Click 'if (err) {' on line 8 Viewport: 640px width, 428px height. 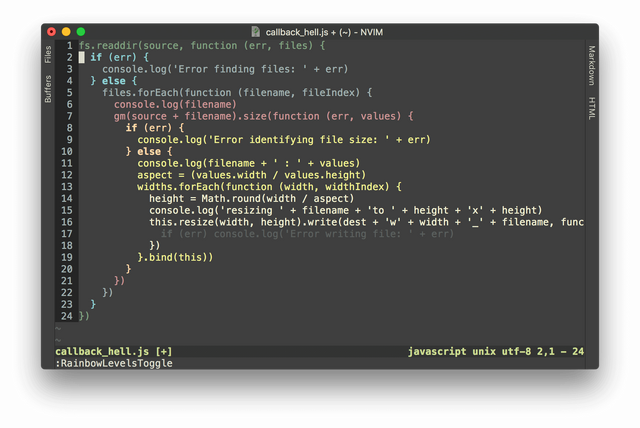point(155,128)
